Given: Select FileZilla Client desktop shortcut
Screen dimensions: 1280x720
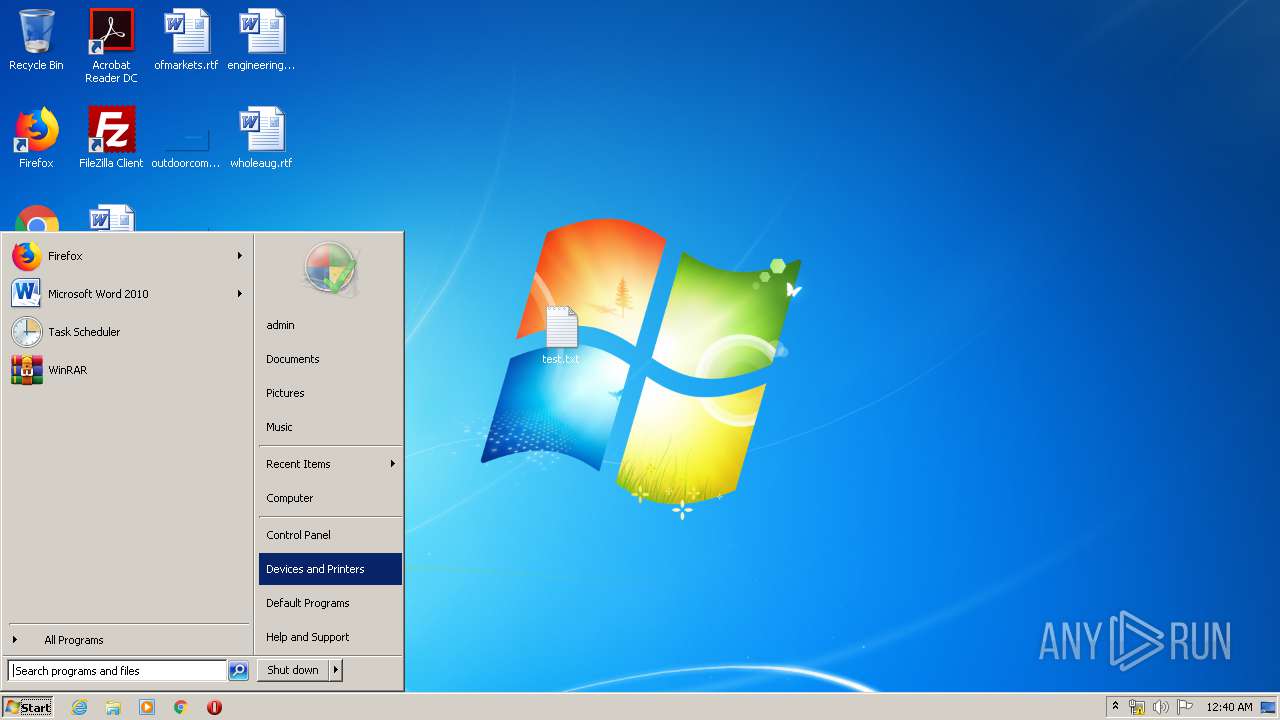Looking at the screenshot, I should point(111,138).
